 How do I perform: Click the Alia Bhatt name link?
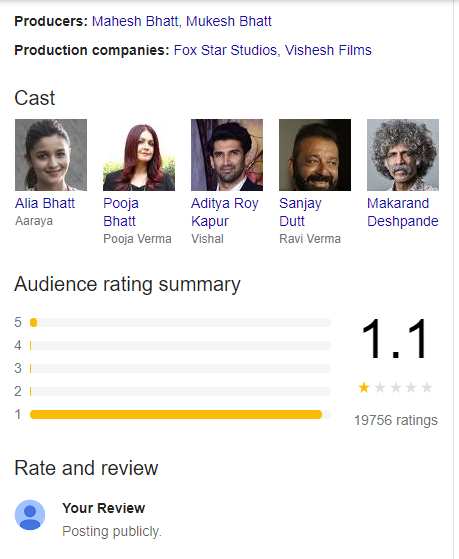45,203
